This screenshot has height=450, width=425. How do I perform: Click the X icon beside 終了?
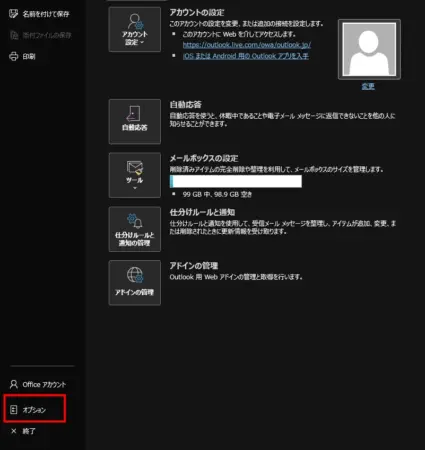coord(14,431)
